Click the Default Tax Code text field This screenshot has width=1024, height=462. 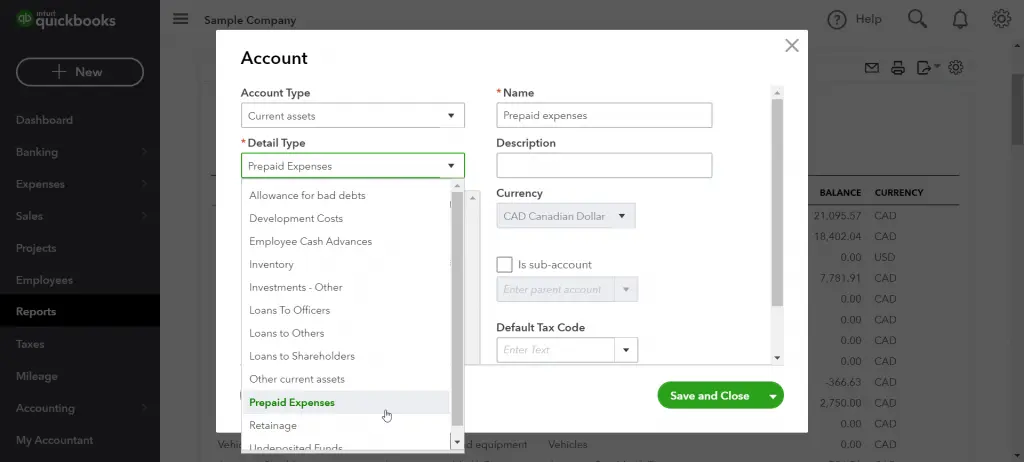pos(556,350)
